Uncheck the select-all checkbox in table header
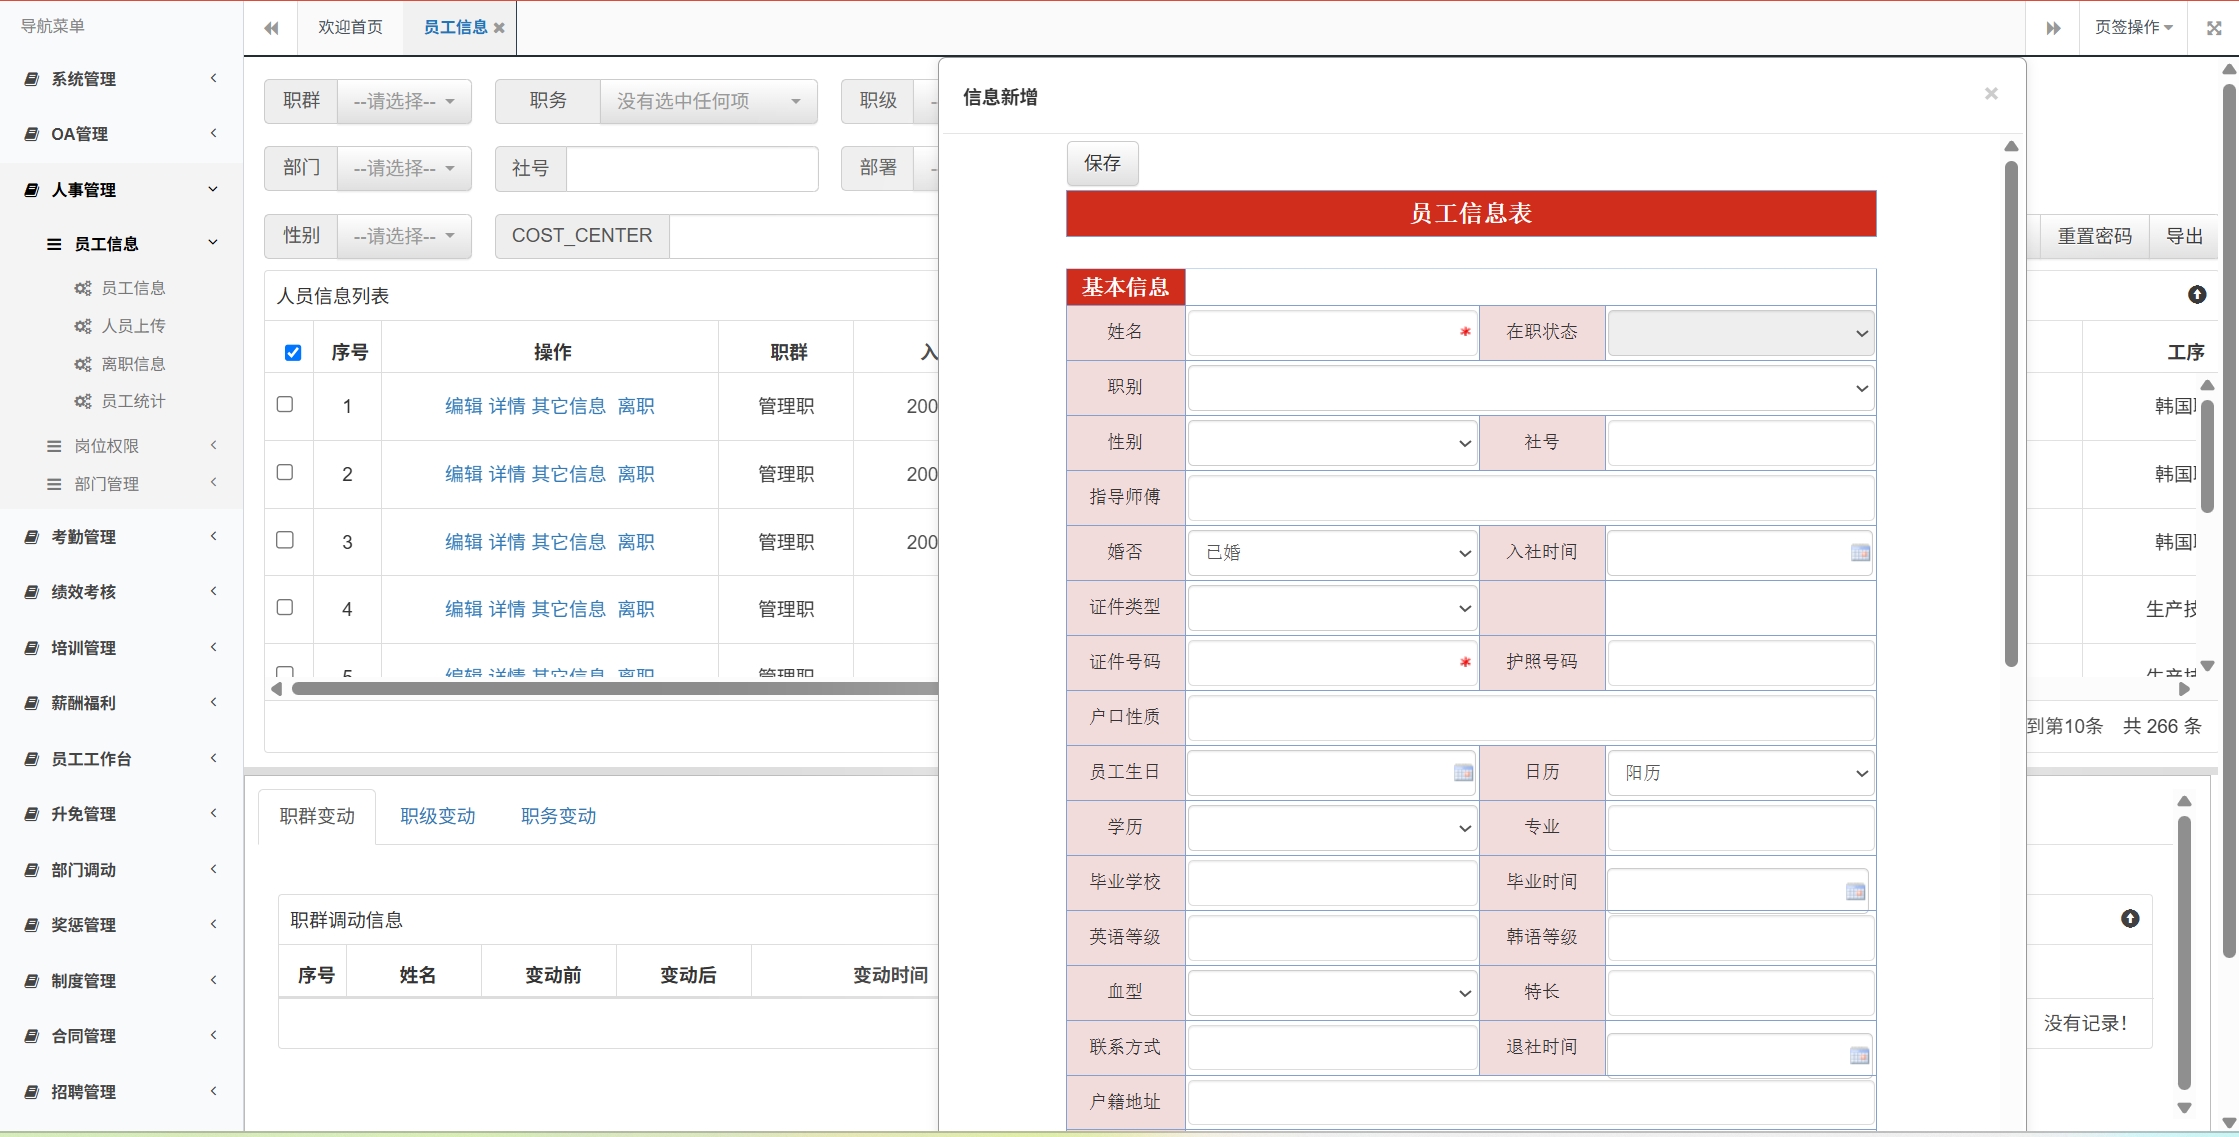 click(292, 352)
